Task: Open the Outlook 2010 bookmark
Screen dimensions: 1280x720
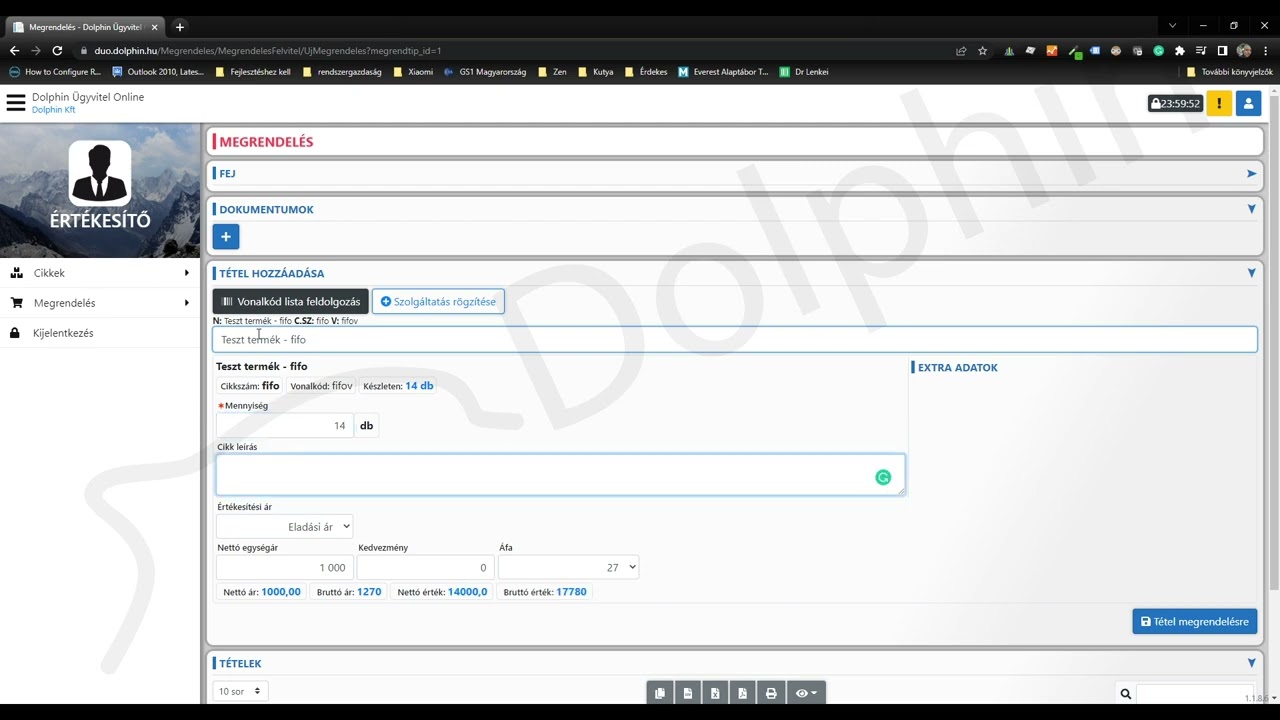Action: pyautogui.click(x=158, y=72)
